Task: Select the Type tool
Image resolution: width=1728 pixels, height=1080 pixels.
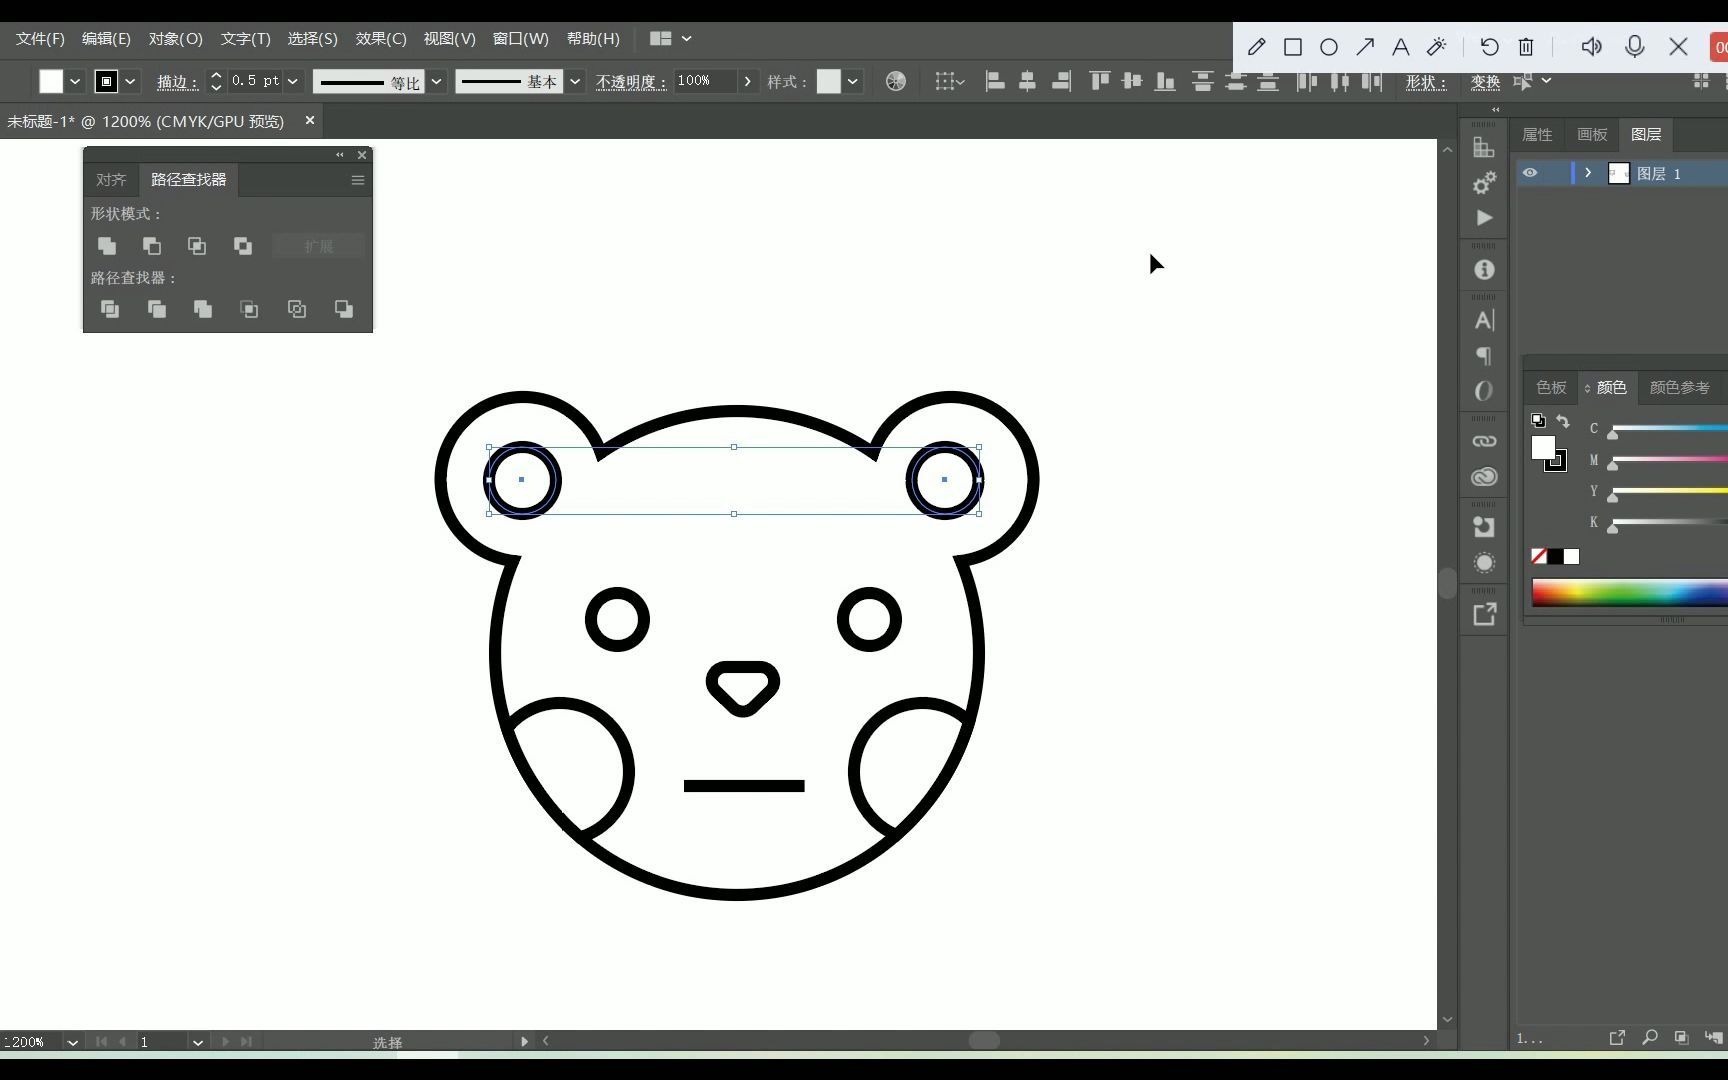Action: coord(1400,47)
